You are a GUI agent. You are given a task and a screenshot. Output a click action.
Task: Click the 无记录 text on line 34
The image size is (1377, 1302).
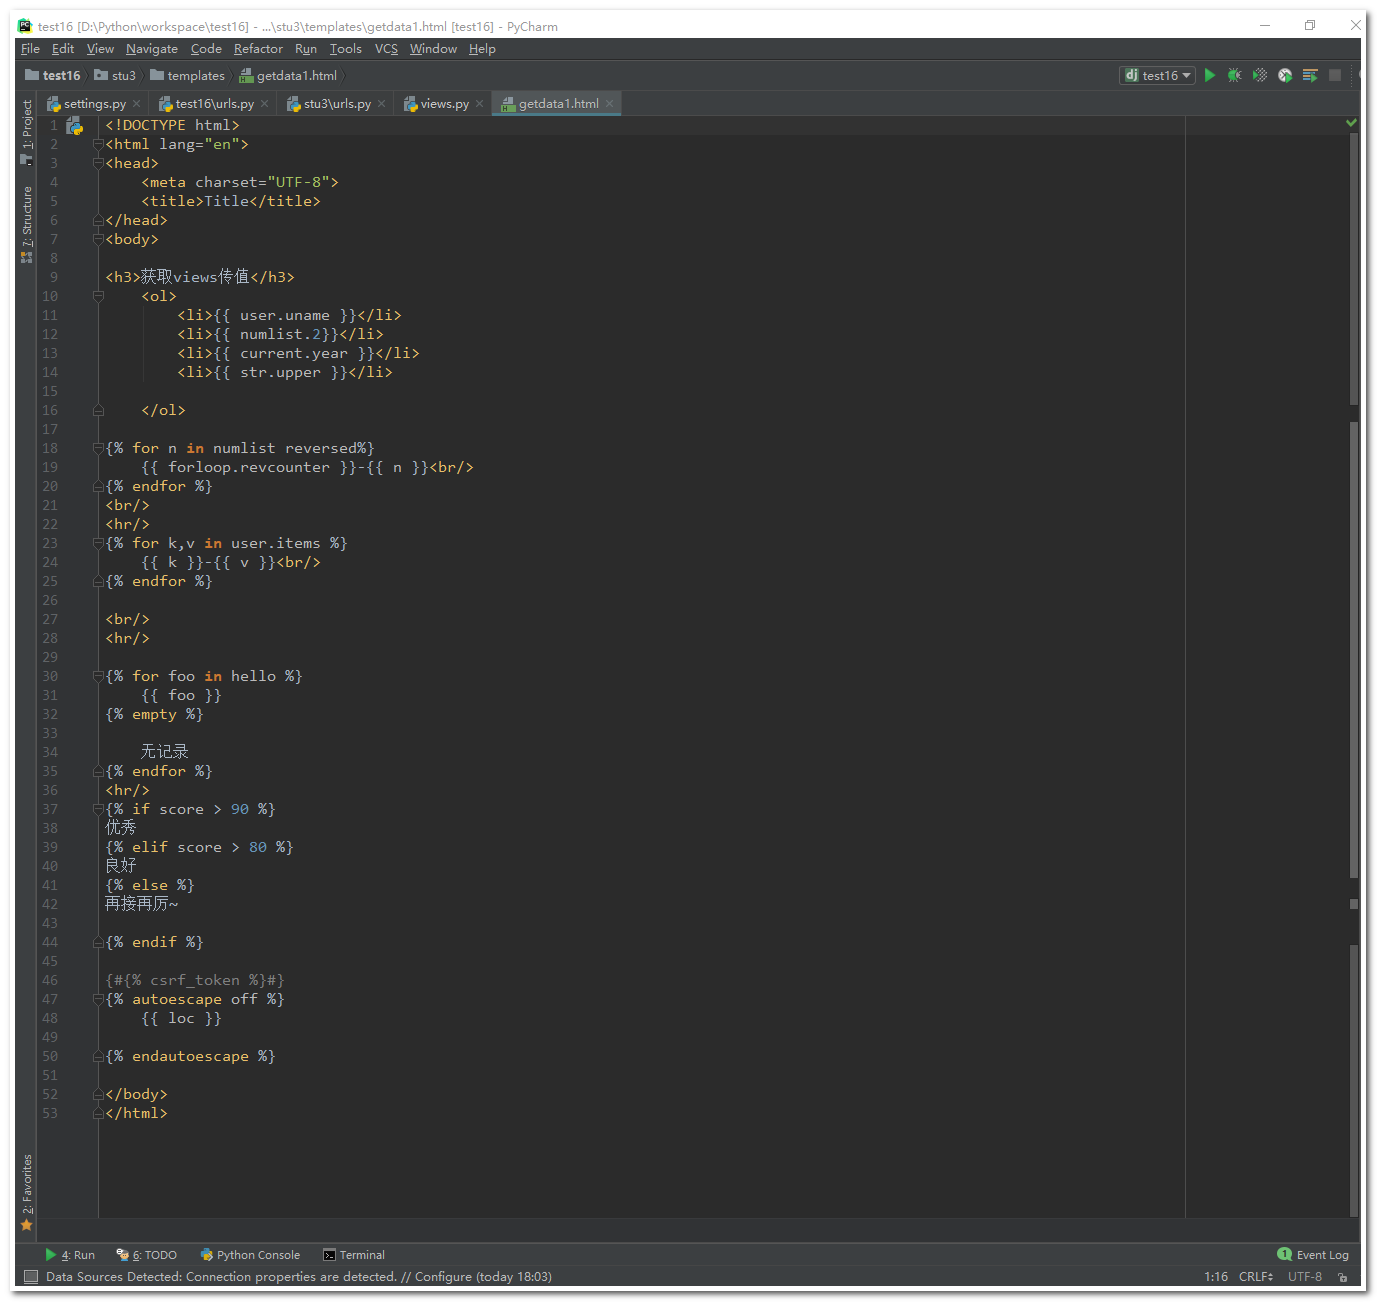tap(164, 752)
